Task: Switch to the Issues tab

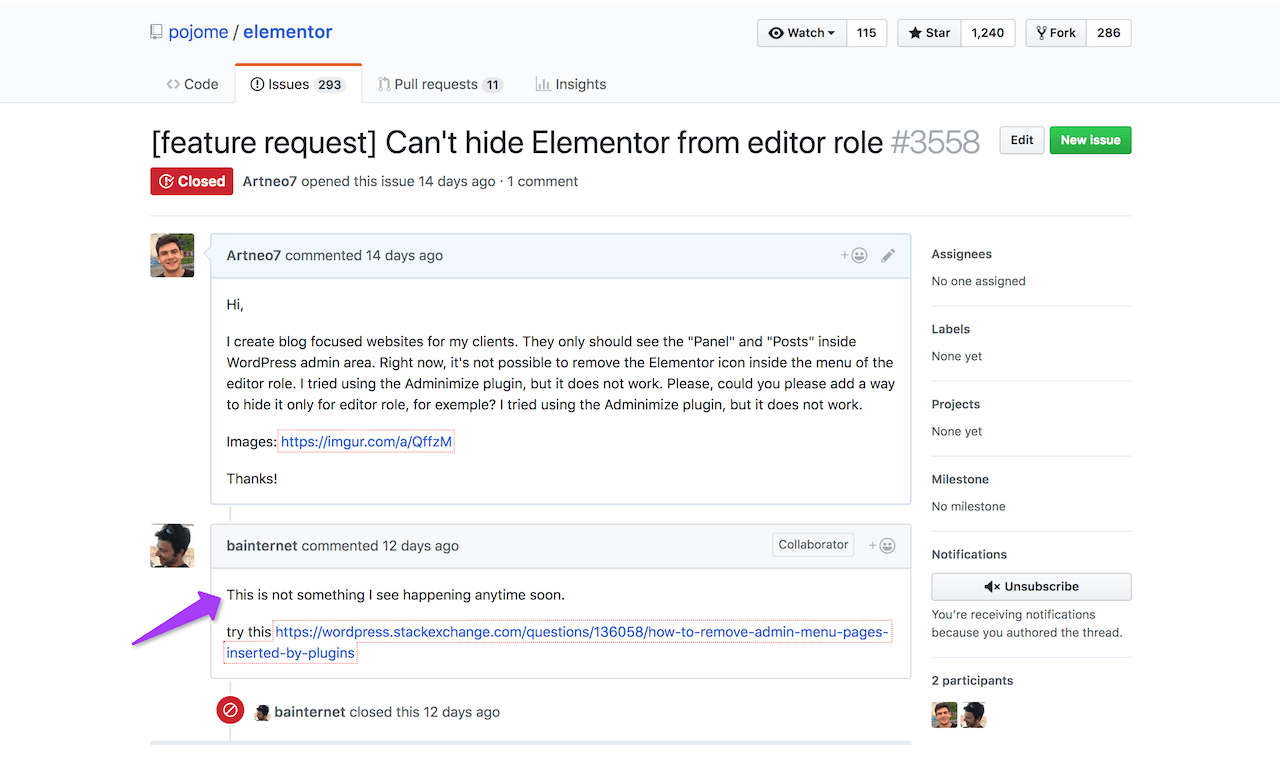Action: coord(298,84)
